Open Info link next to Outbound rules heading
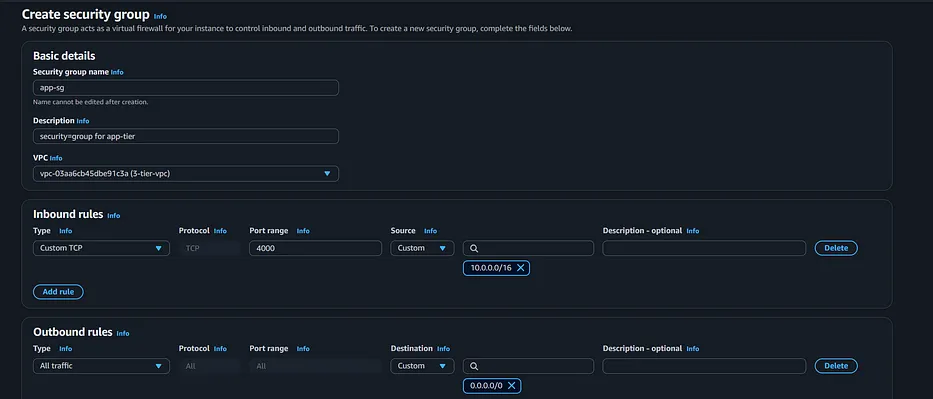 coord(123,334)
